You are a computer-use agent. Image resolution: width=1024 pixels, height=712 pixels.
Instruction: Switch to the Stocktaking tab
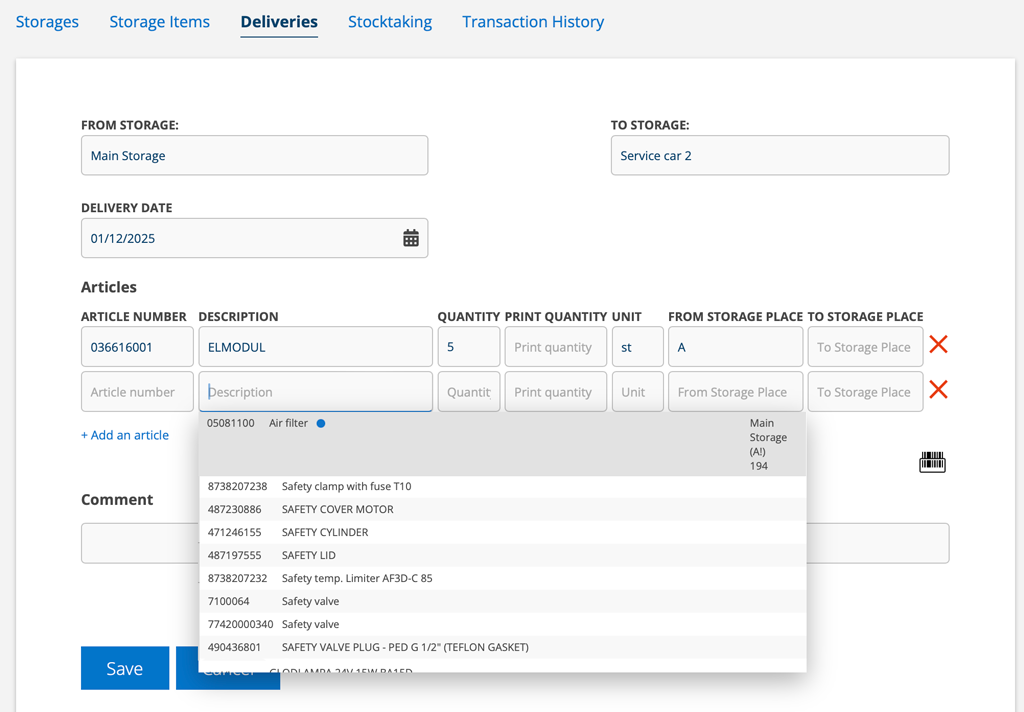pyautogui.click(x=389, y=22)
